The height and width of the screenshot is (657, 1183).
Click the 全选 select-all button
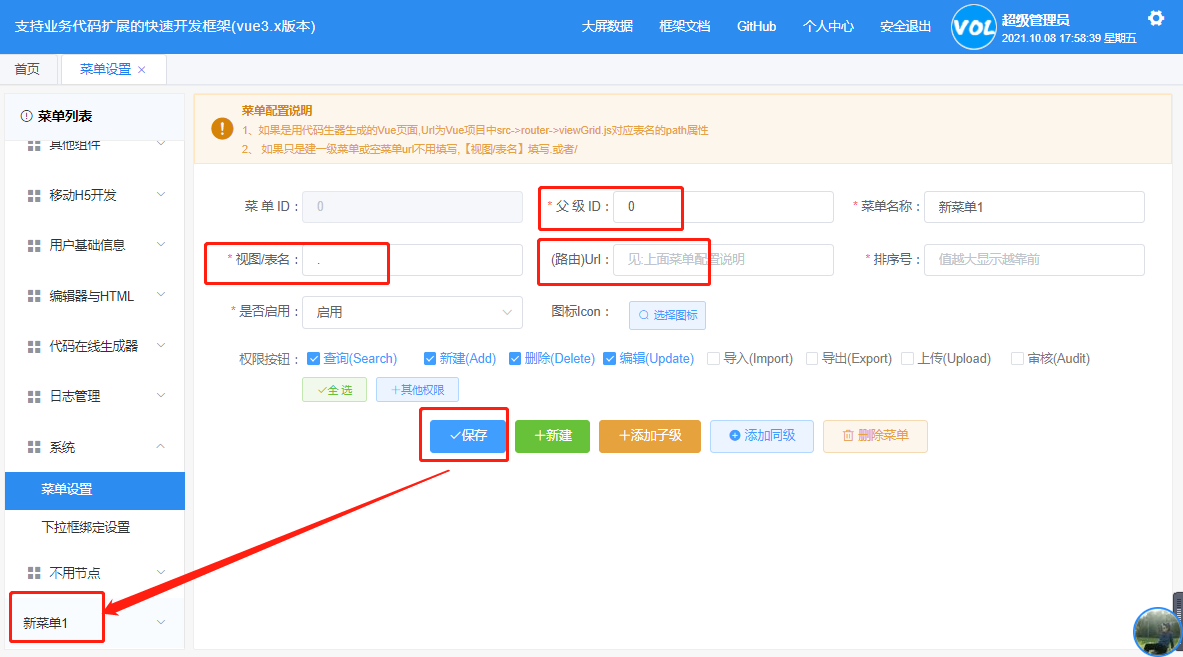click(334, 390)
